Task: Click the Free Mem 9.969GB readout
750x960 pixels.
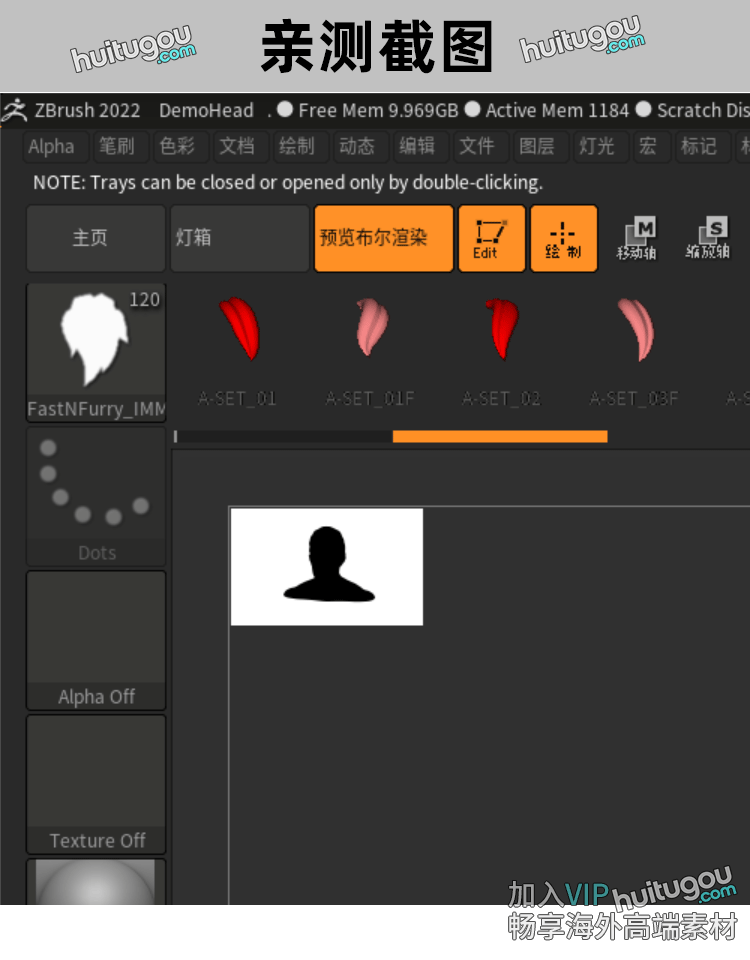Action: click(x=378, y=111)
